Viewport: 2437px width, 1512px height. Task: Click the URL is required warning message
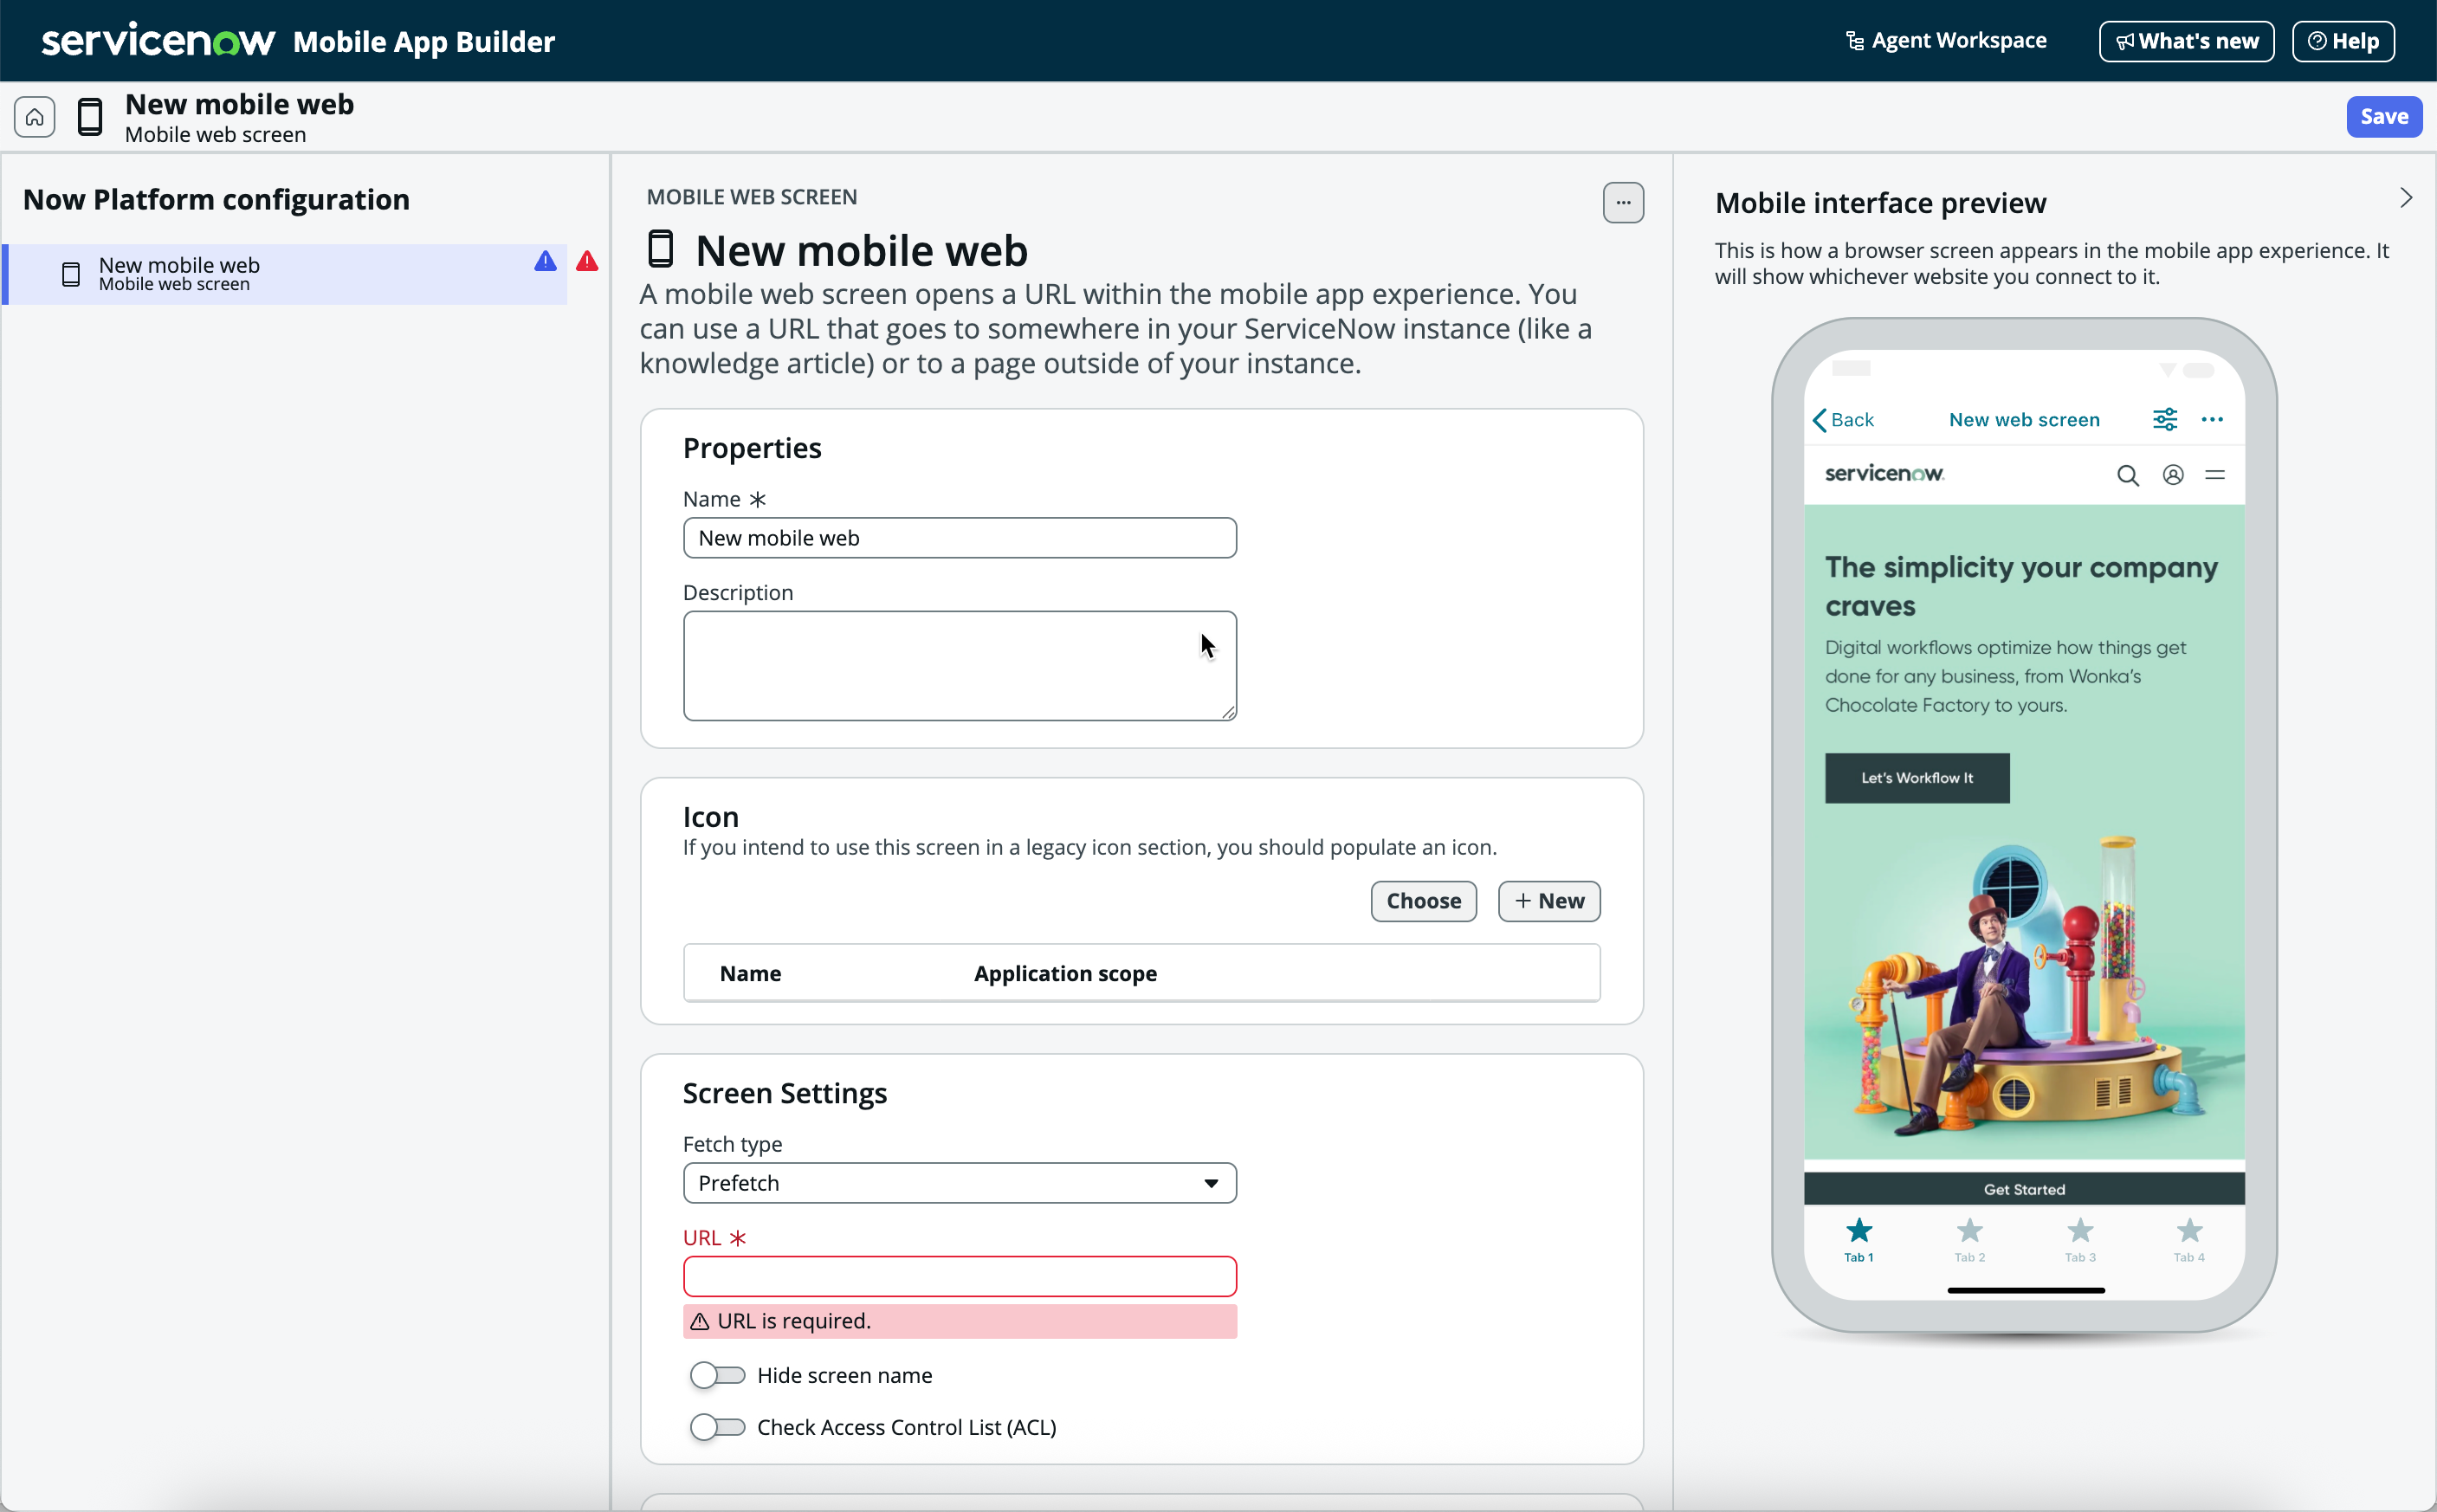tap(960, 1321)
